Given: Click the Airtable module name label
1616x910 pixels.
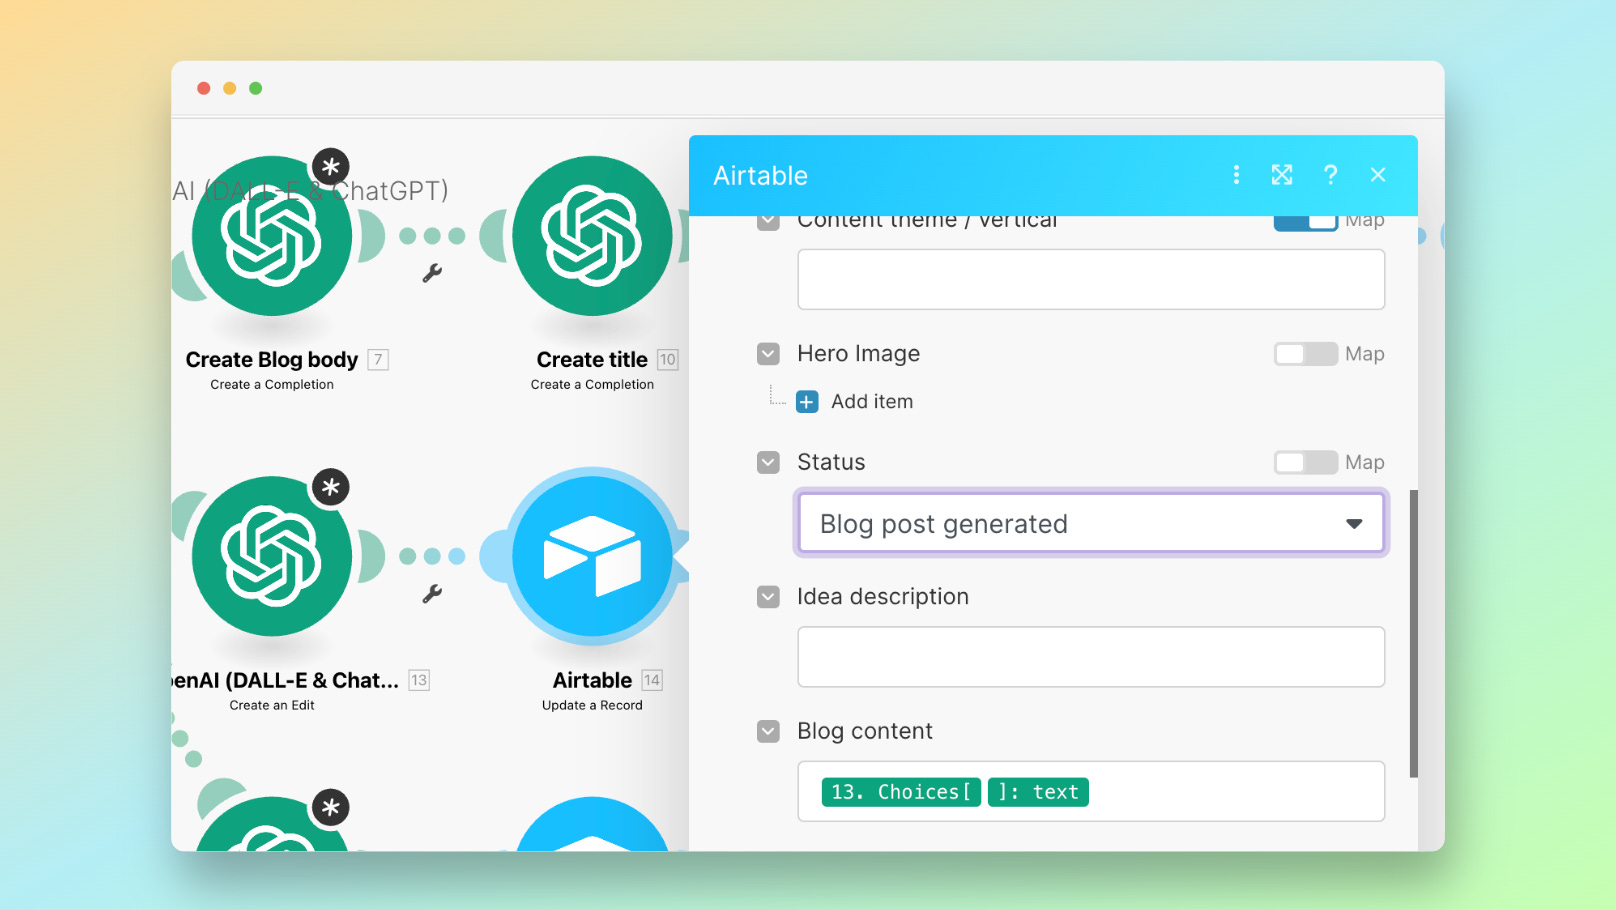Looking at the screenshot, I should click(592, 681).
